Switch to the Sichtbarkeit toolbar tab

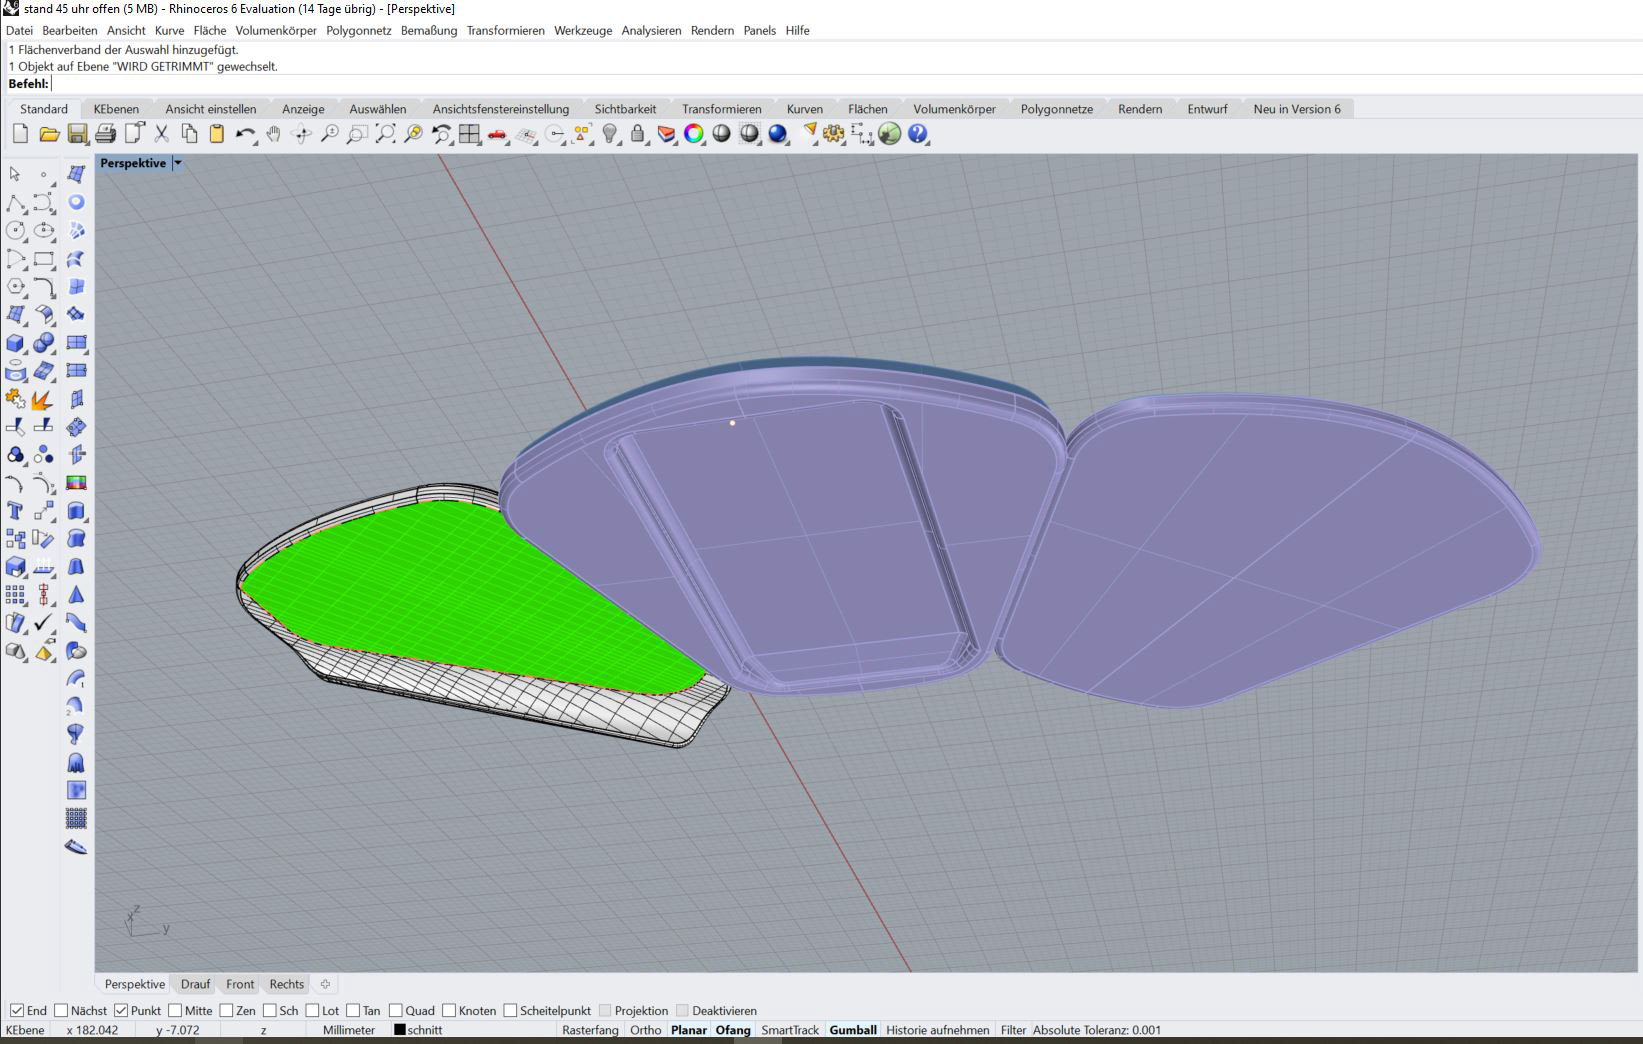click(x=625, y=109)
